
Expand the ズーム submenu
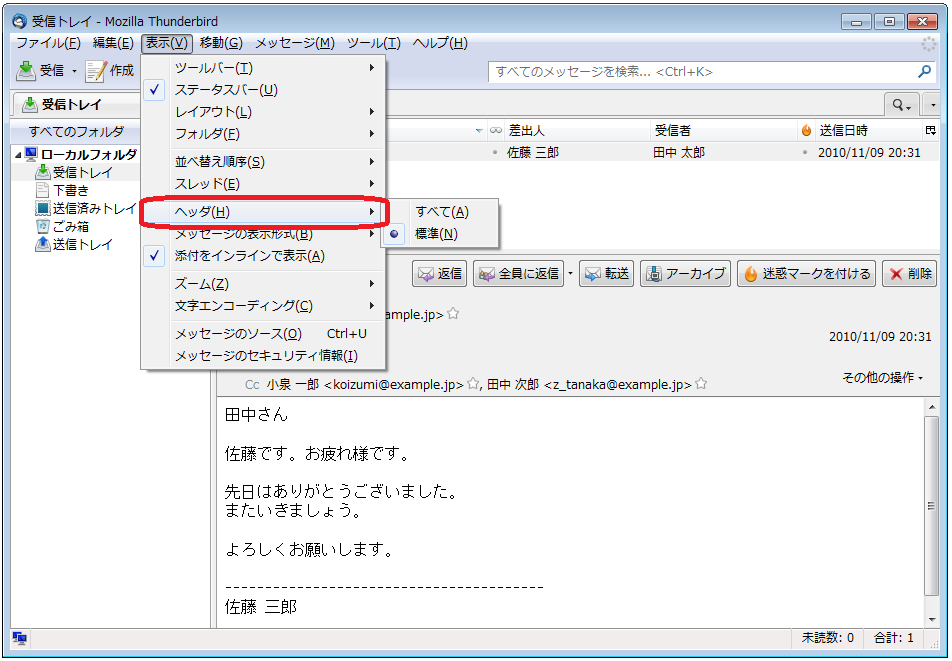tap(263, 283)
